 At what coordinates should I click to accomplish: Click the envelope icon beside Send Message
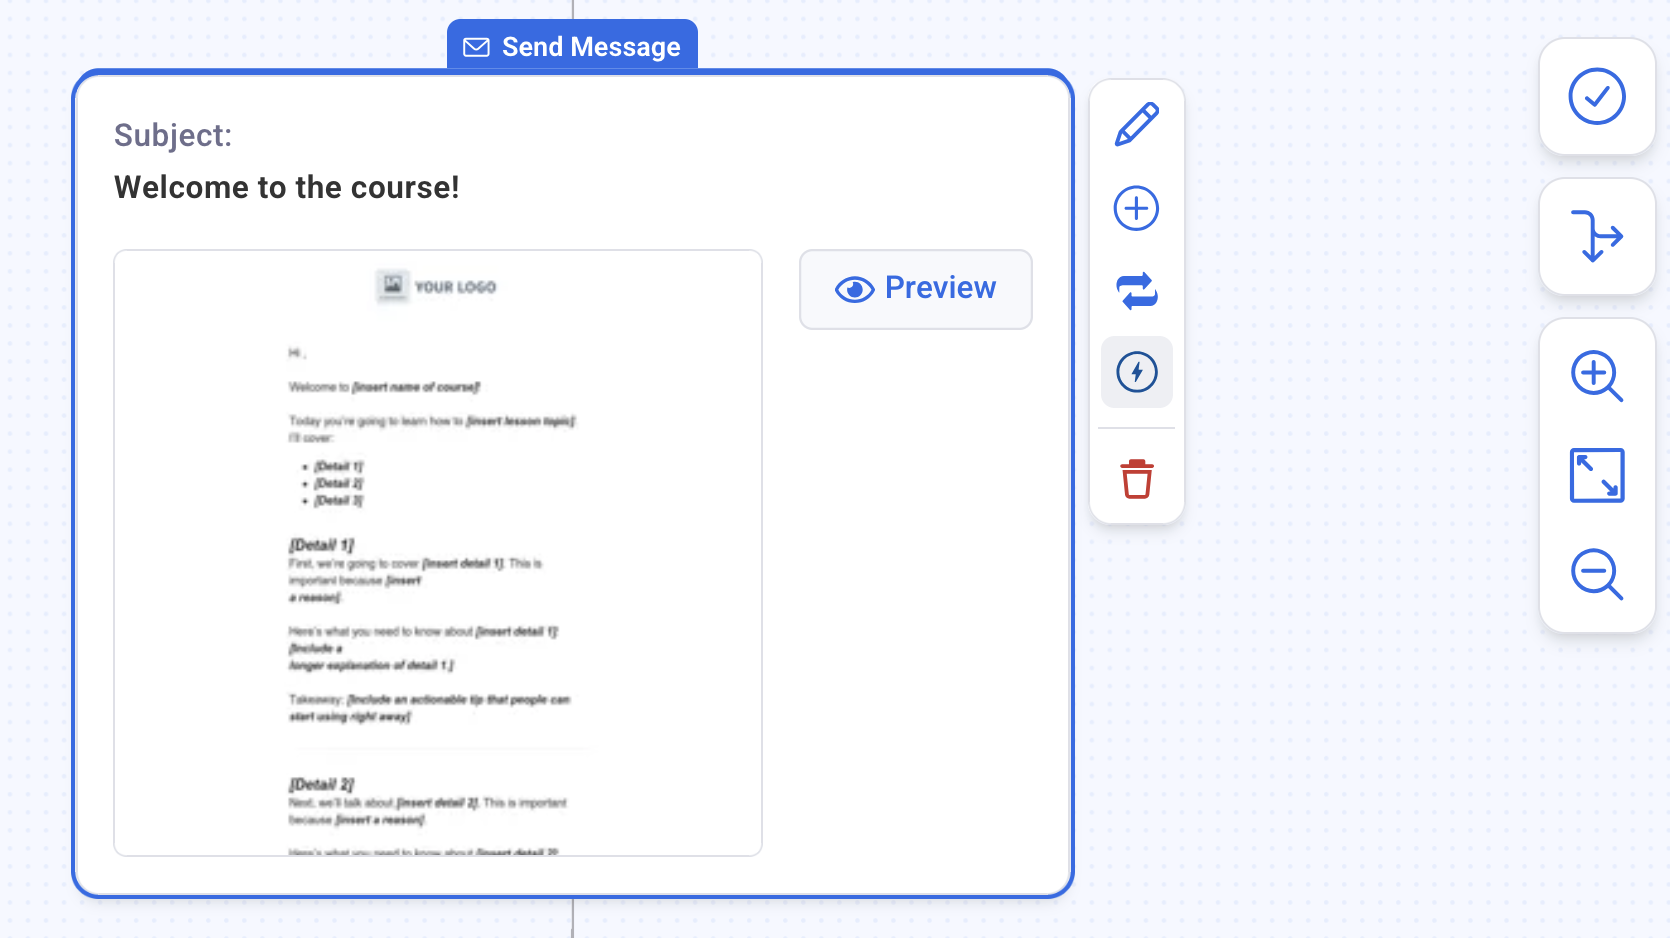coord(476,47)
